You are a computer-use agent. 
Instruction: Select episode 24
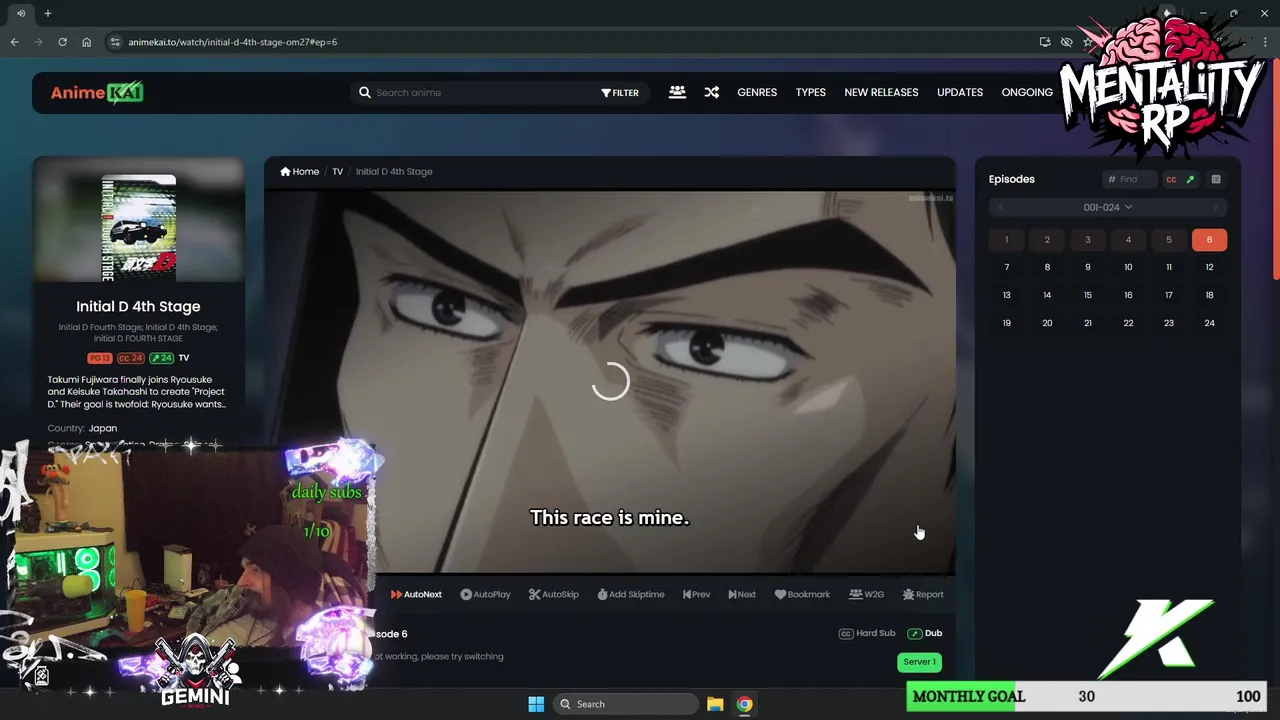[1209, 323]
